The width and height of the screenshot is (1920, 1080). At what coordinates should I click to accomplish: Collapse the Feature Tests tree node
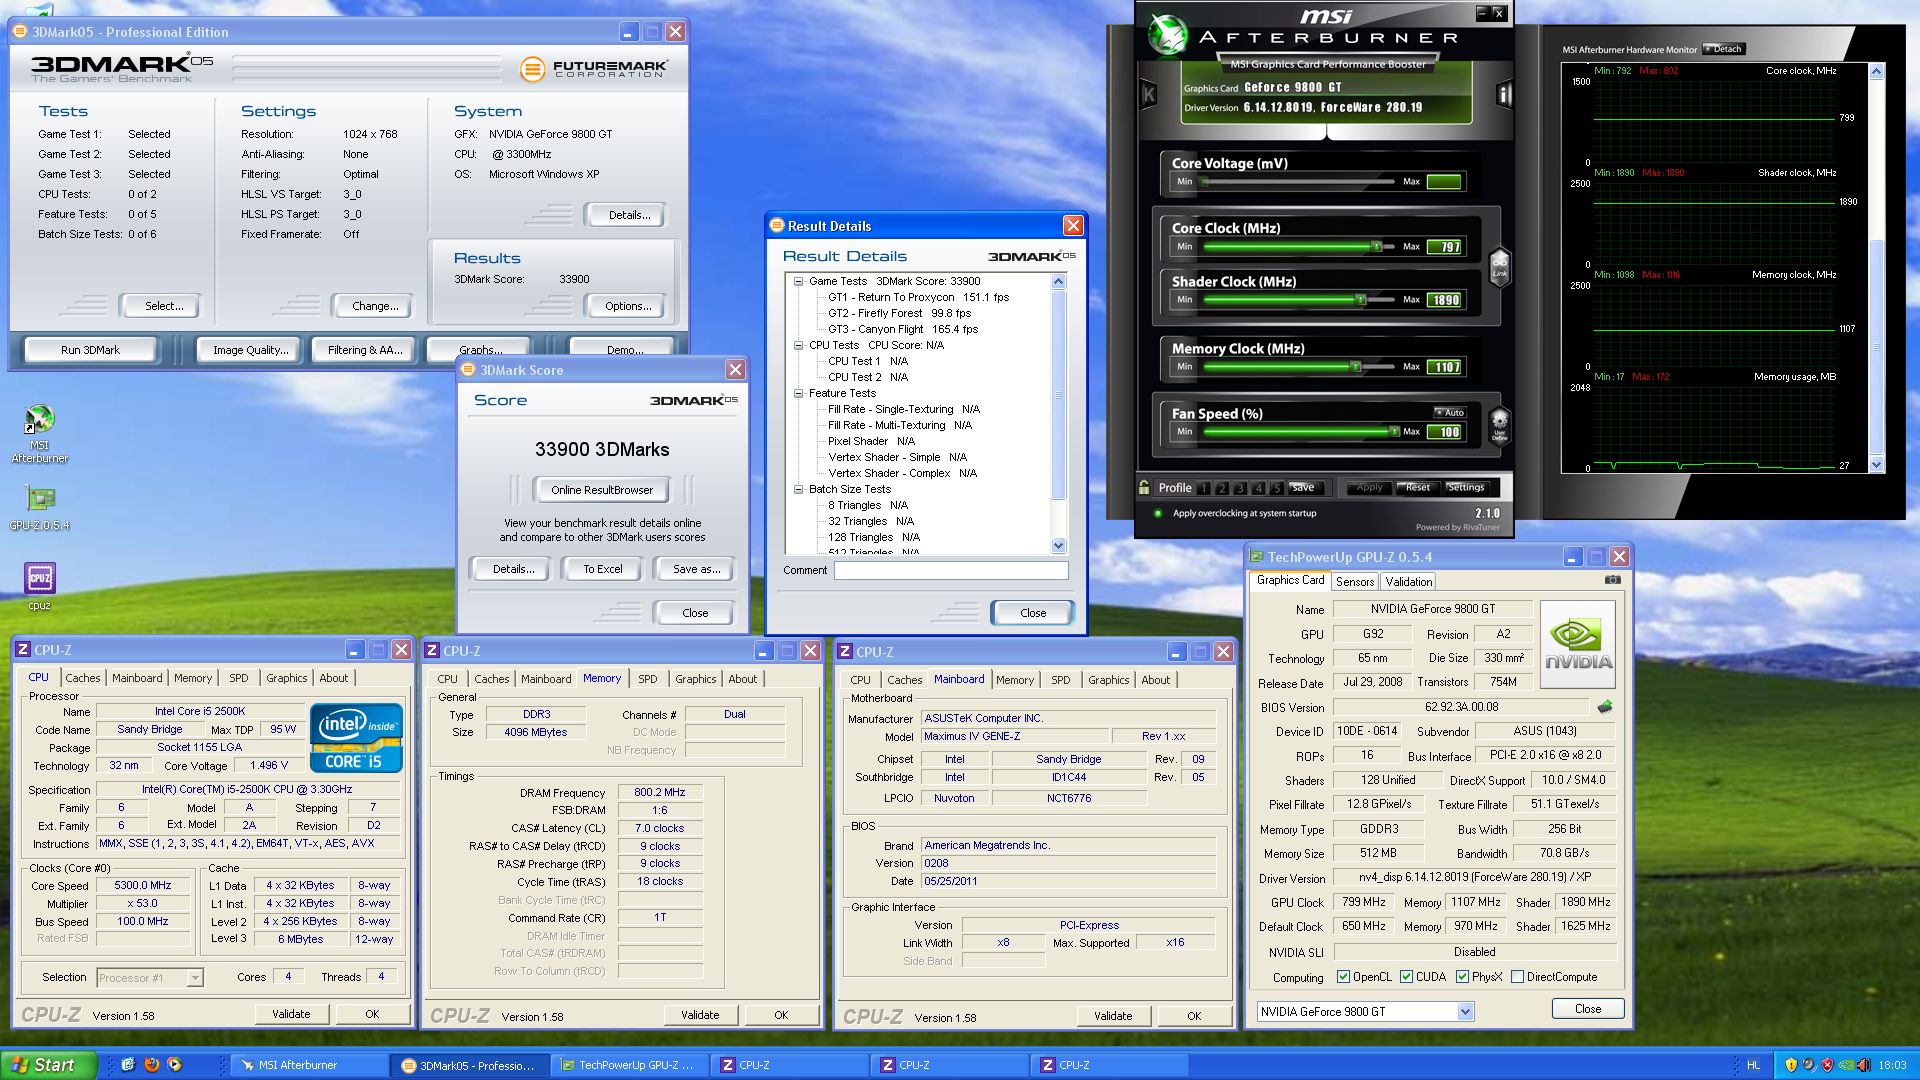click(799, 393)
